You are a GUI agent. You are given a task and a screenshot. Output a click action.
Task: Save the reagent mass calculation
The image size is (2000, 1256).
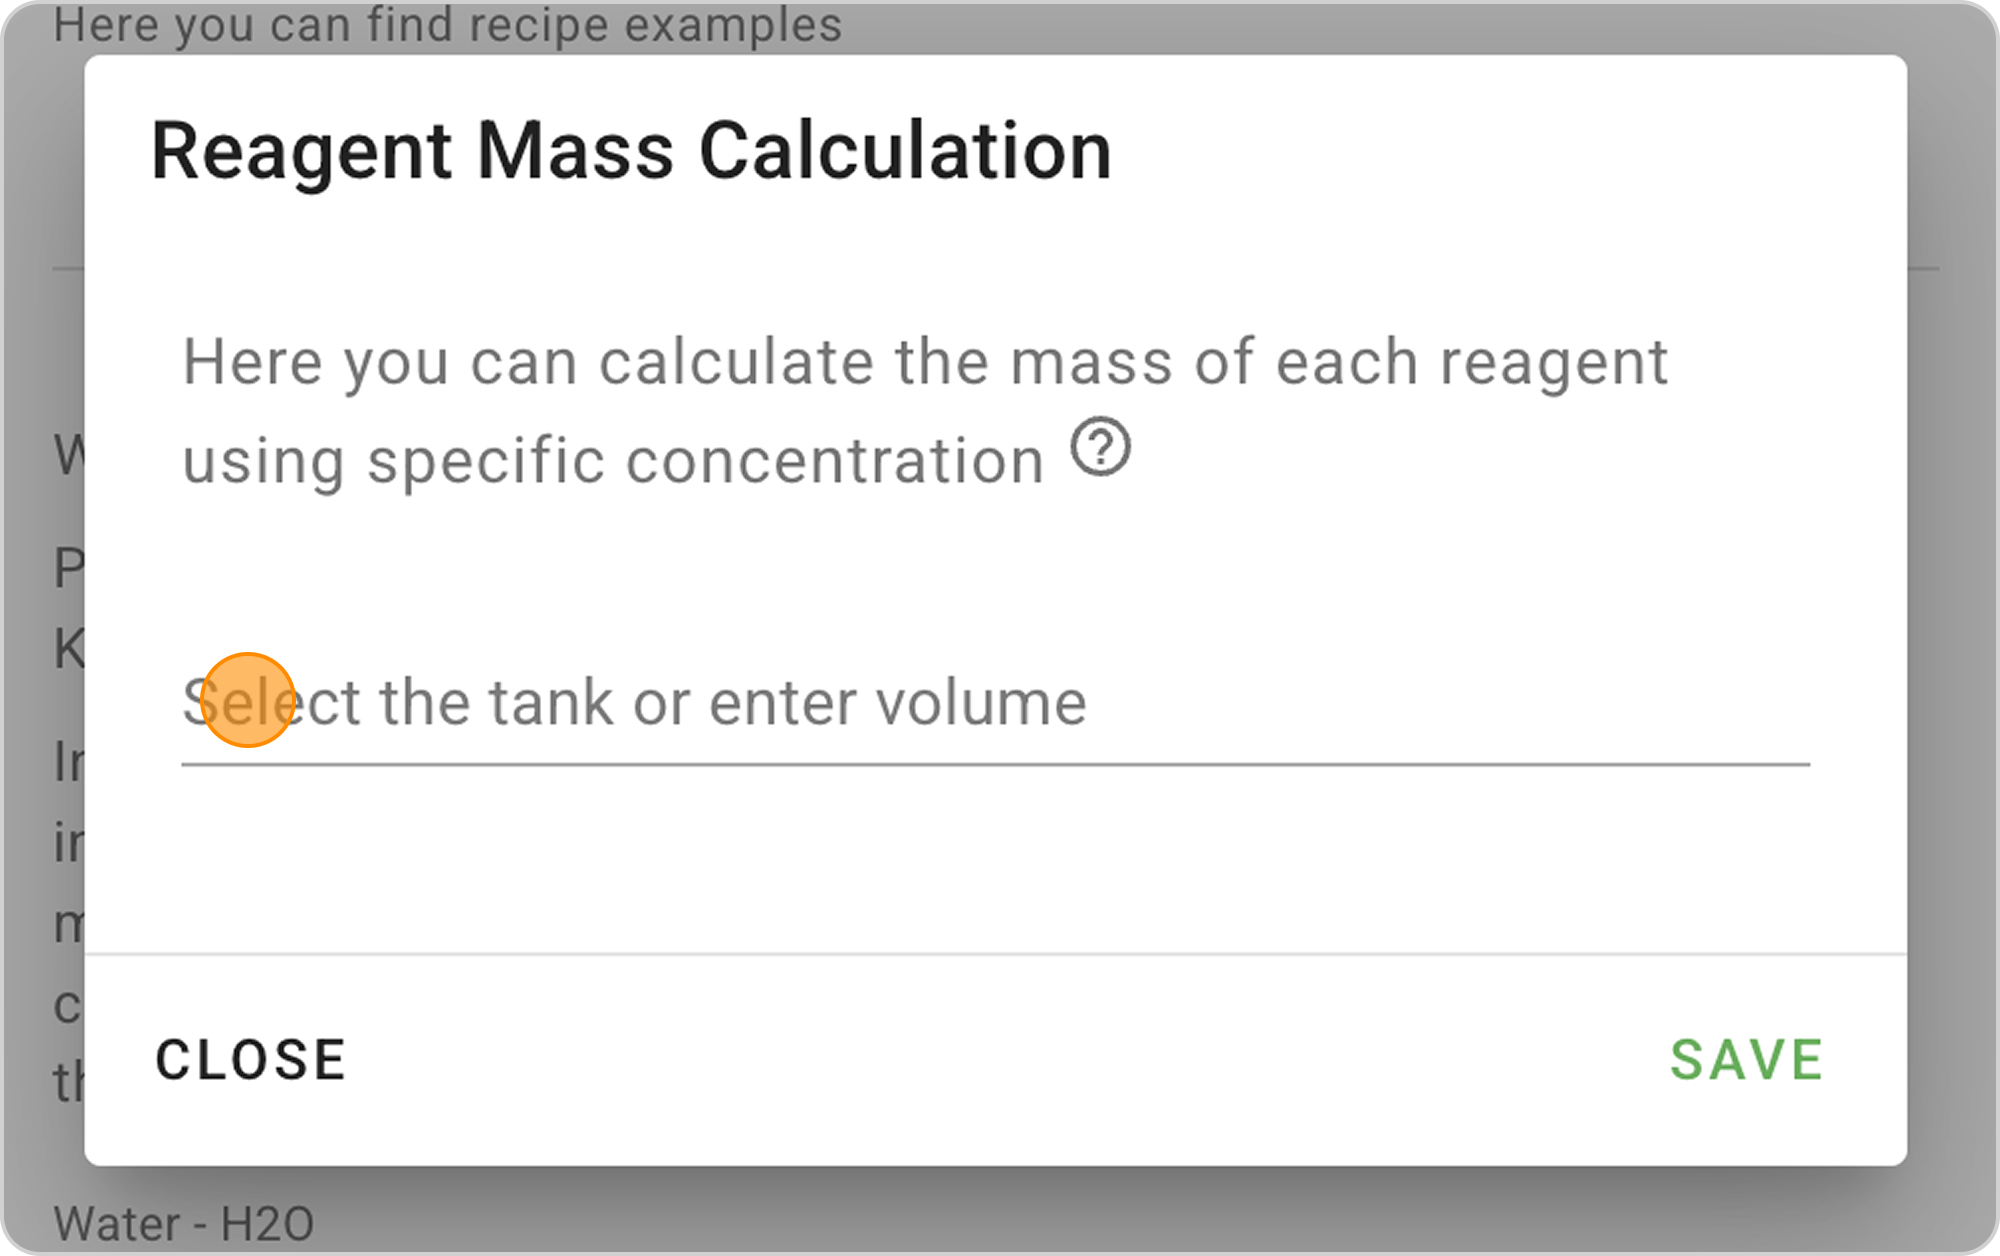(x=1746, y=1060)
